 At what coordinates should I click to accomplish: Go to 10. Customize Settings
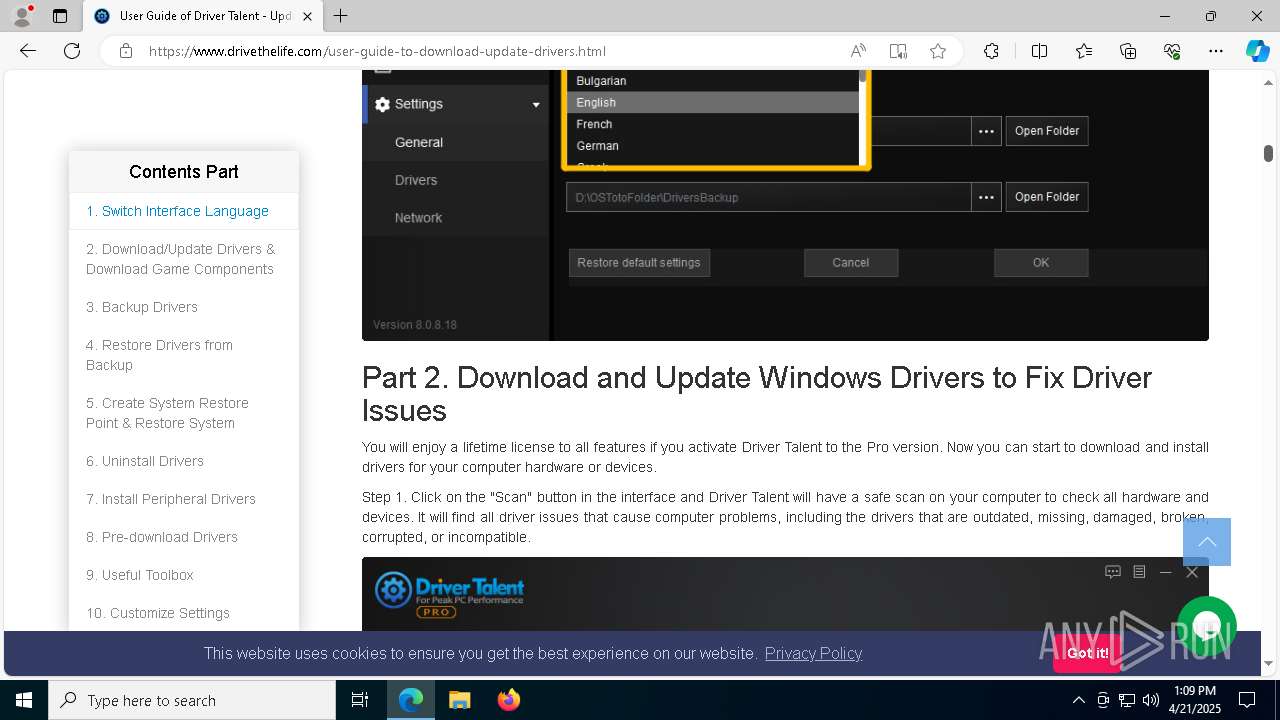(x=158, y=613)
